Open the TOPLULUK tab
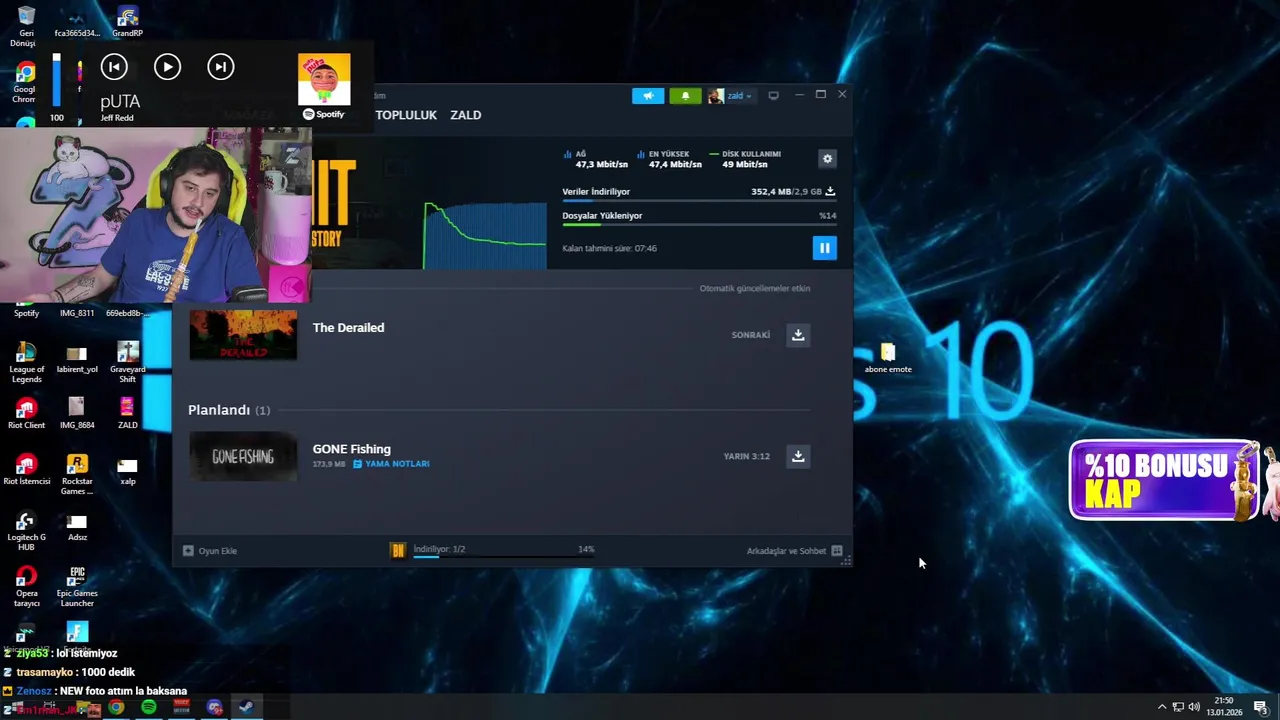Screen dimensions: 1280x720 406,115
